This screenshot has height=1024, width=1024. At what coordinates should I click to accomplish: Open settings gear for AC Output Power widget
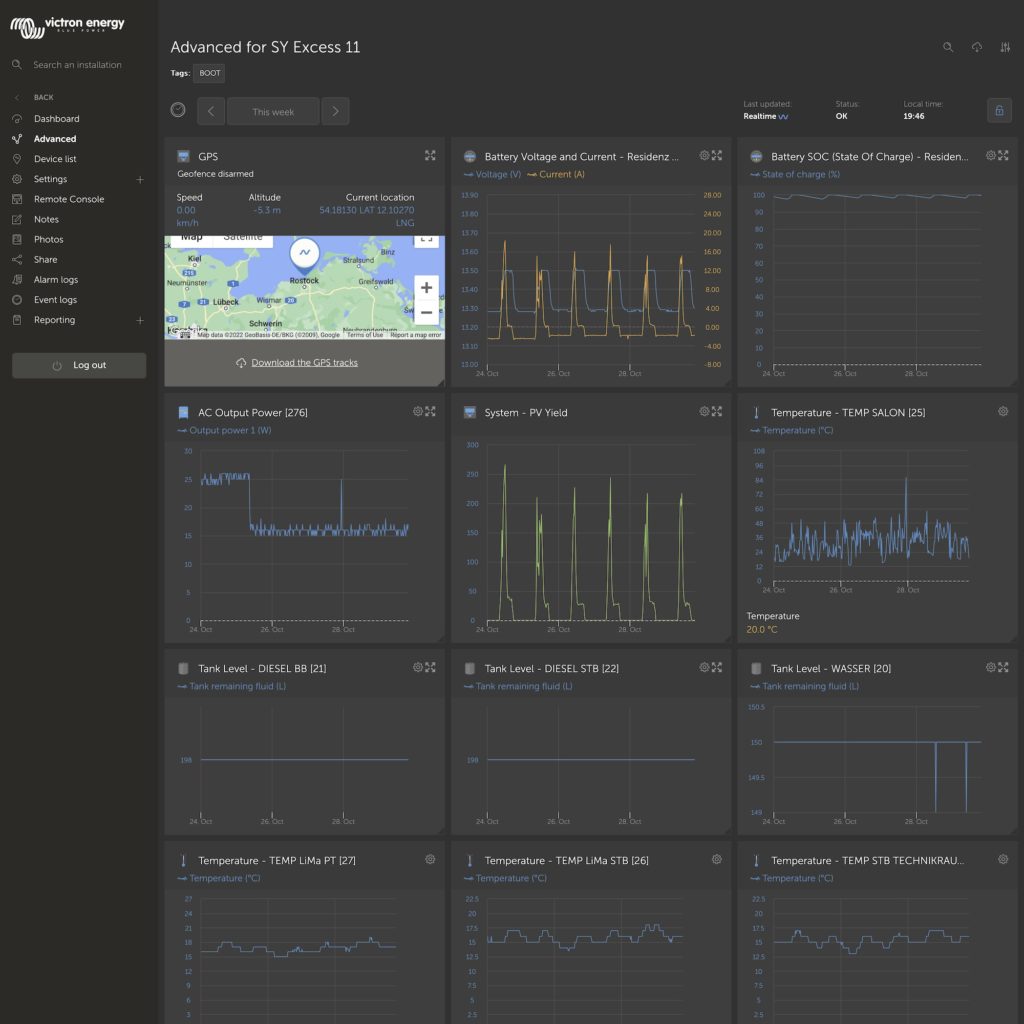pos(418,411)
